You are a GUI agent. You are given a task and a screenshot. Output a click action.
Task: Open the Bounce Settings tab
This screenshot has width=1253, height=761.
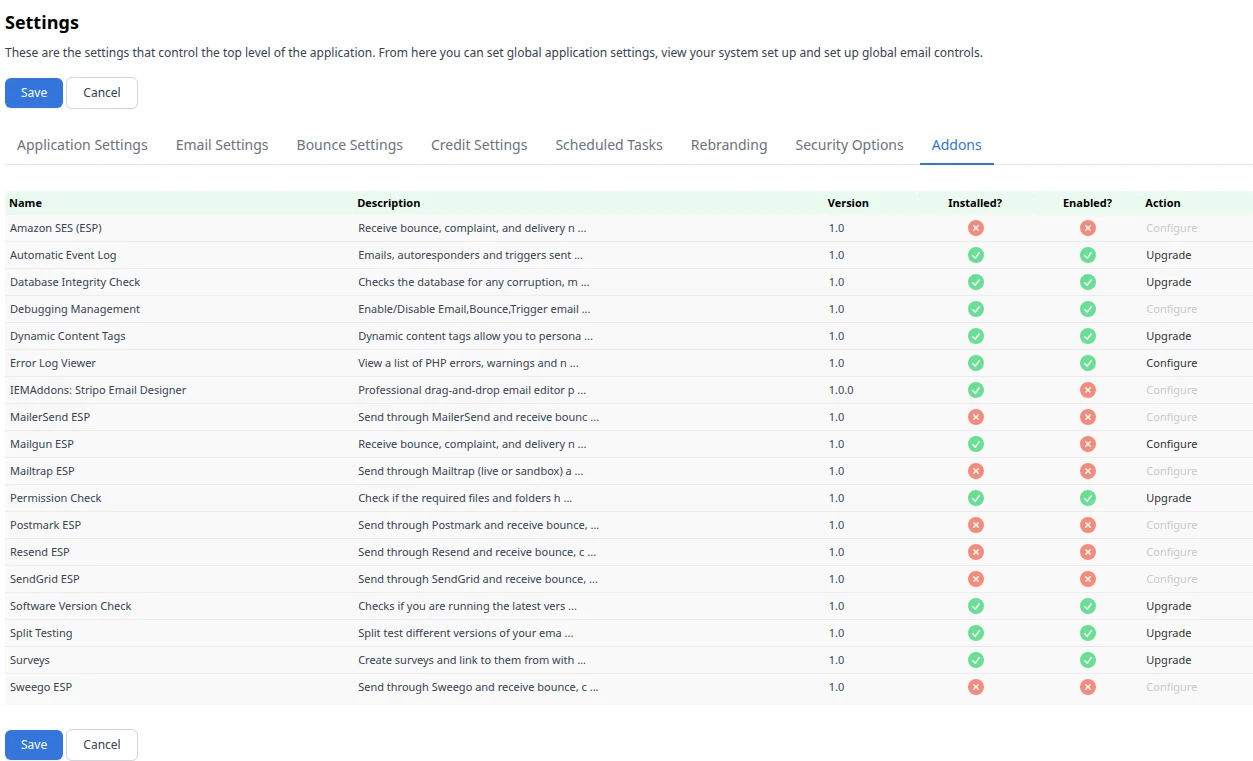350,145
